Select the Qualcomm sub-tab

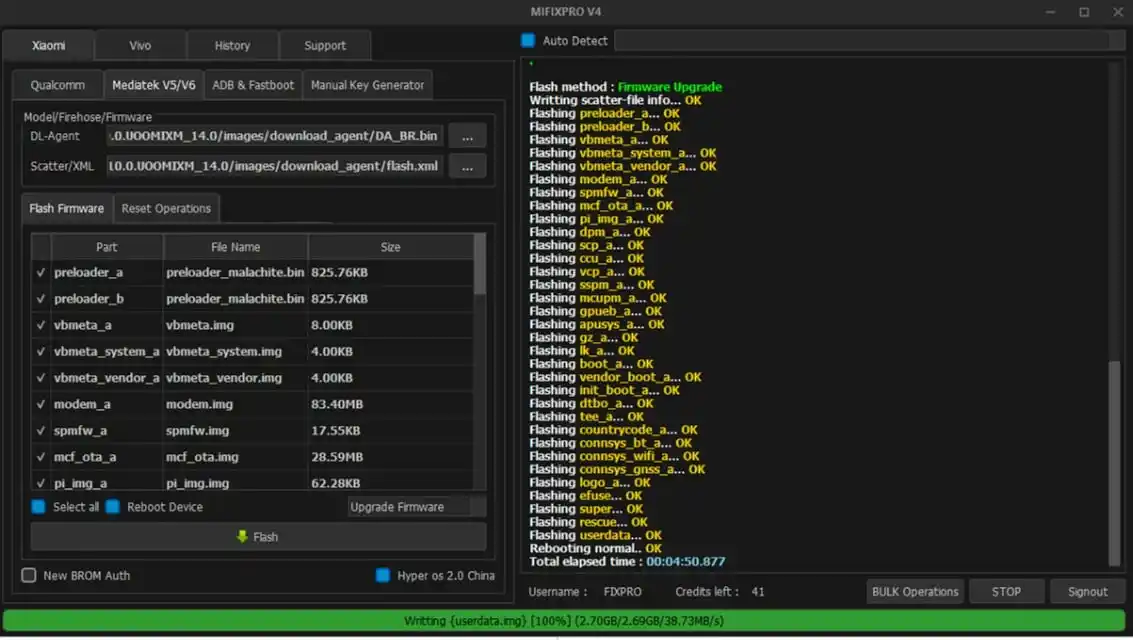[x=58, y=85]
